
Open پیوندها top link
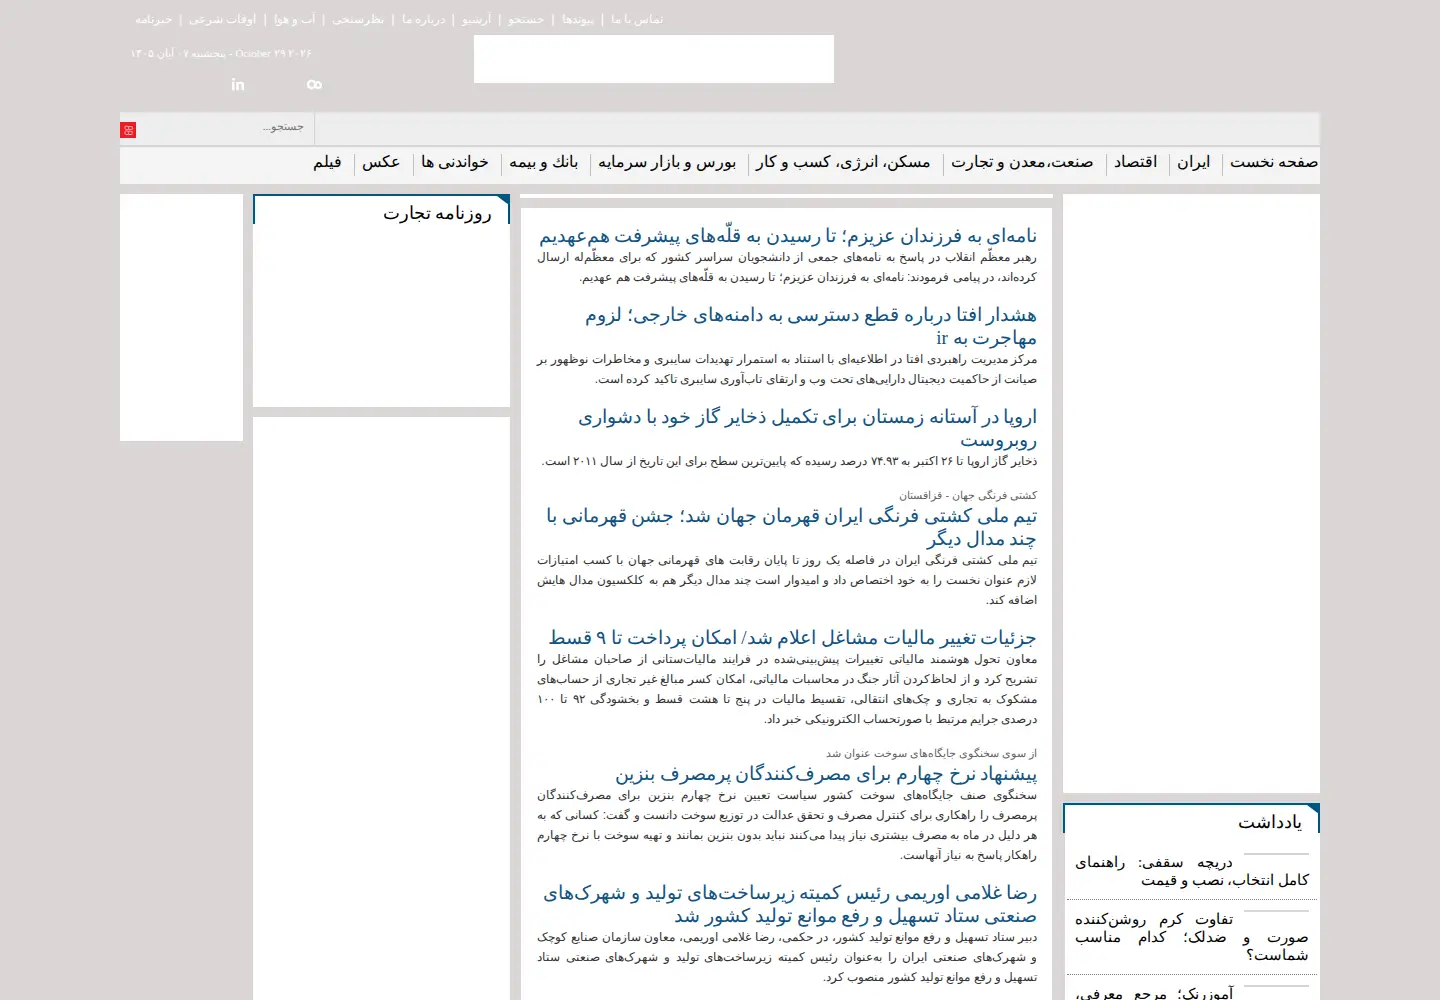click(578, 19)
